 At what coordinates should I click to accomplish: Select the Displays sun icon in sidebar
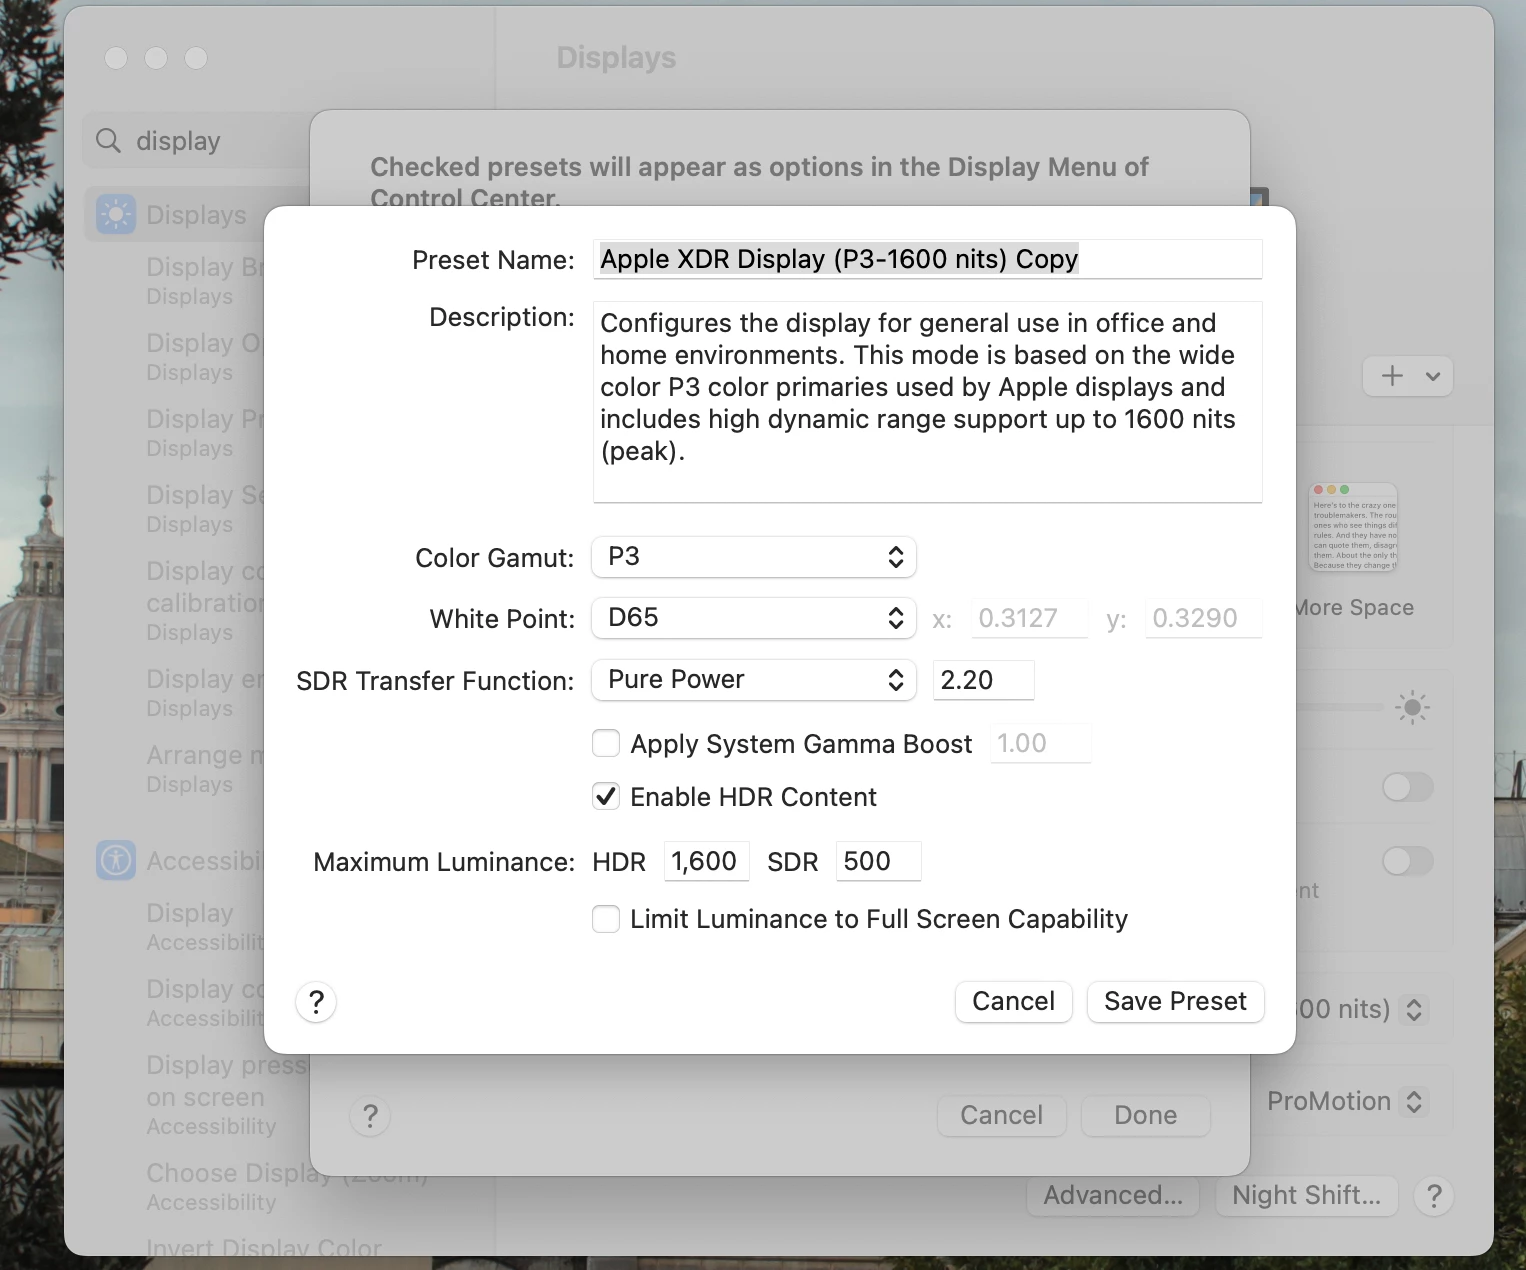(x=116, y=215)
